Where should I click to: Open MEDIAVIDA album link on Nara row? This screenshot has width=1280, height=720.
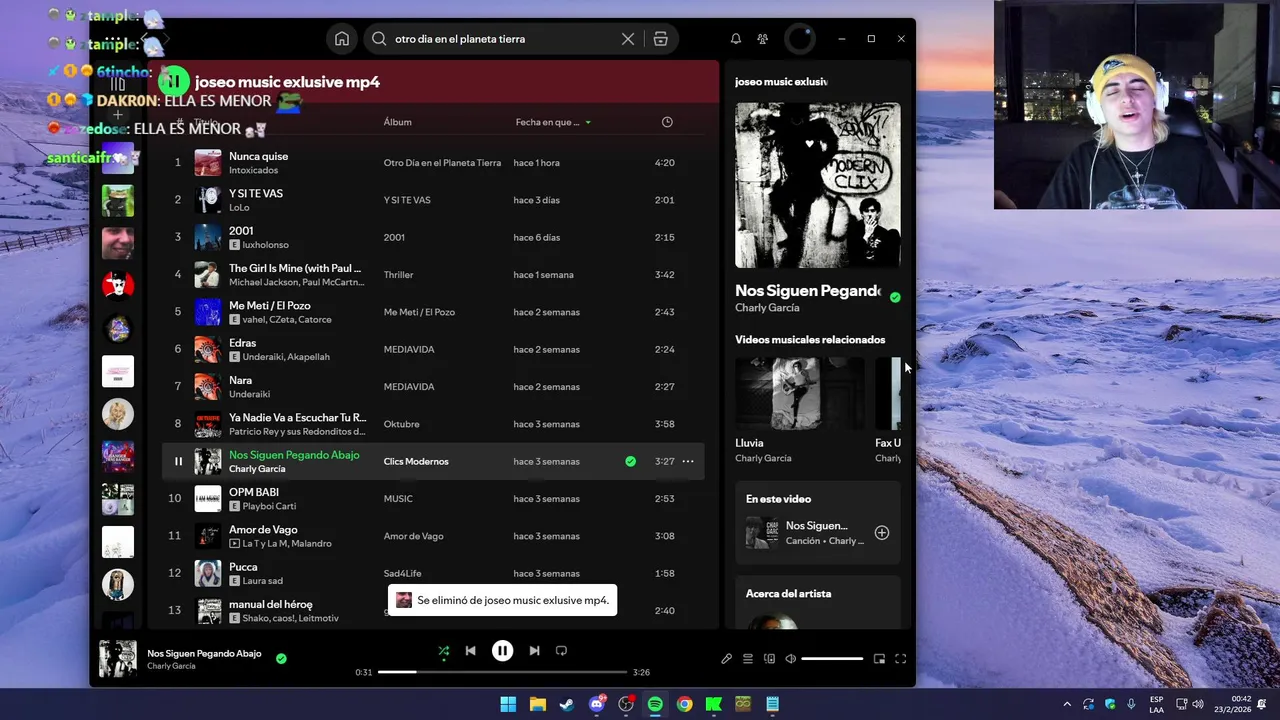point(409,387)
